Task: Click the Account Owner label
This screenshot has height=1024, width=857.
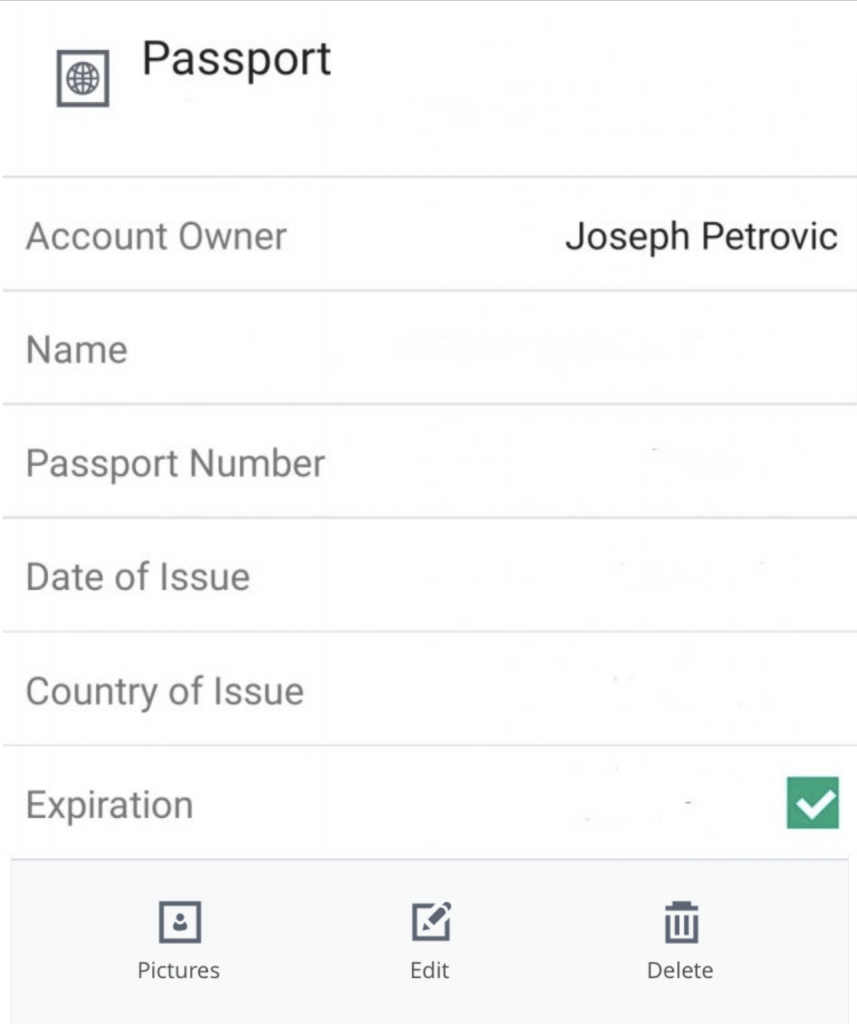Action: coord(156,236)
